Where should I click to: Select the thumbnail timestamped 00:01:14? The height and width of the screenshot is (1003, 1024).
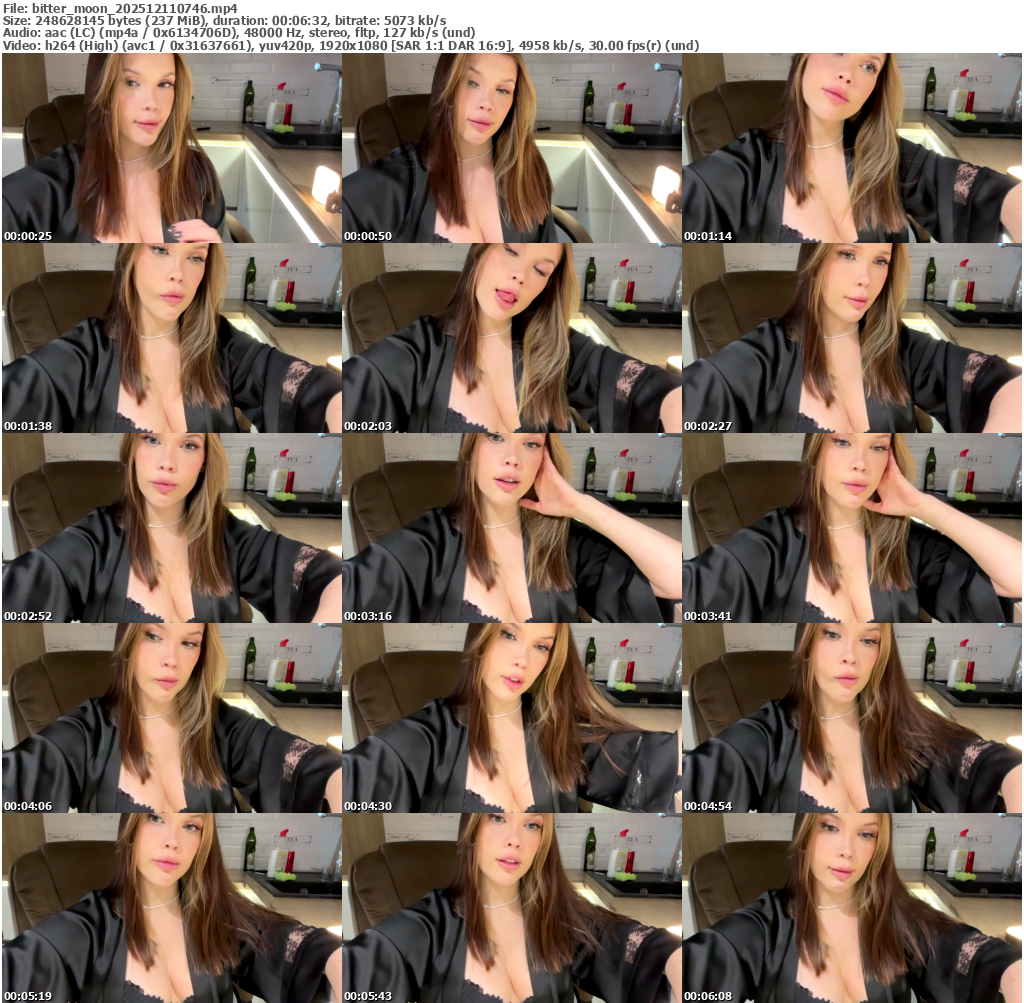point(852,148)
